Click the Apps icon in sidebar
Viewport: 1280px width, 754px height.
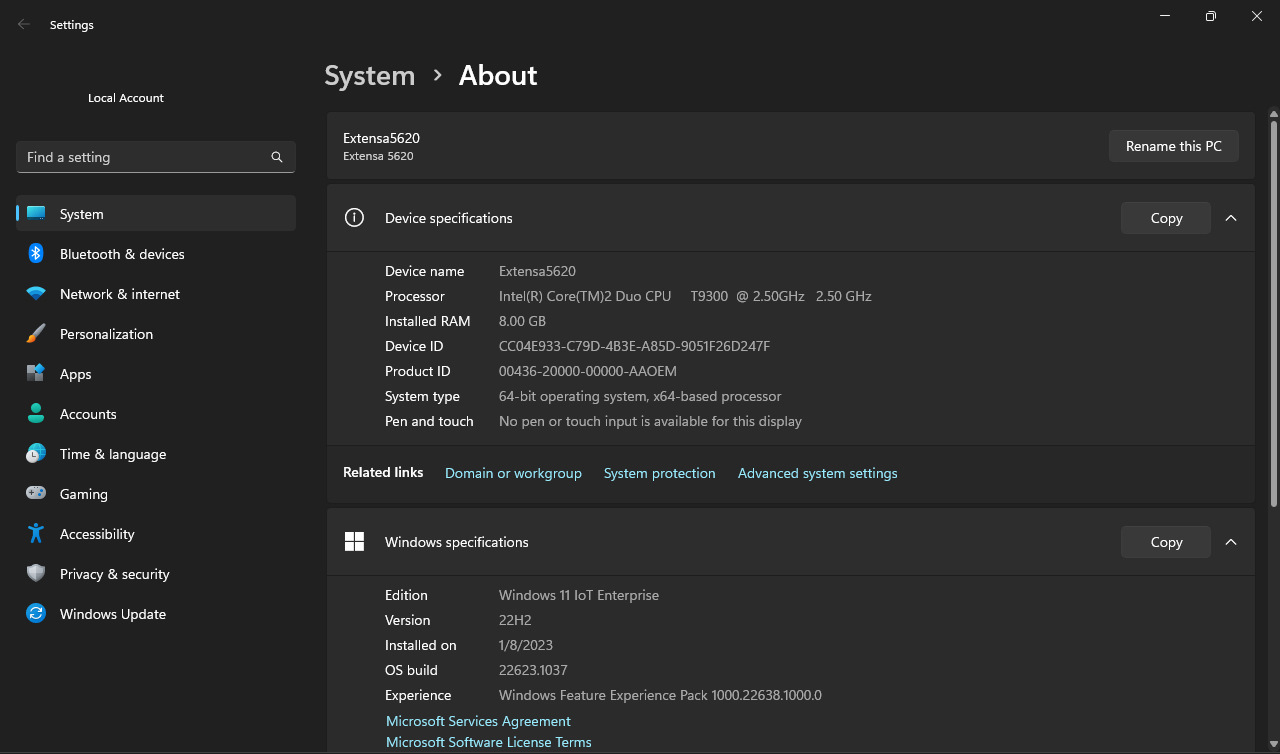(x=36, y=373)
